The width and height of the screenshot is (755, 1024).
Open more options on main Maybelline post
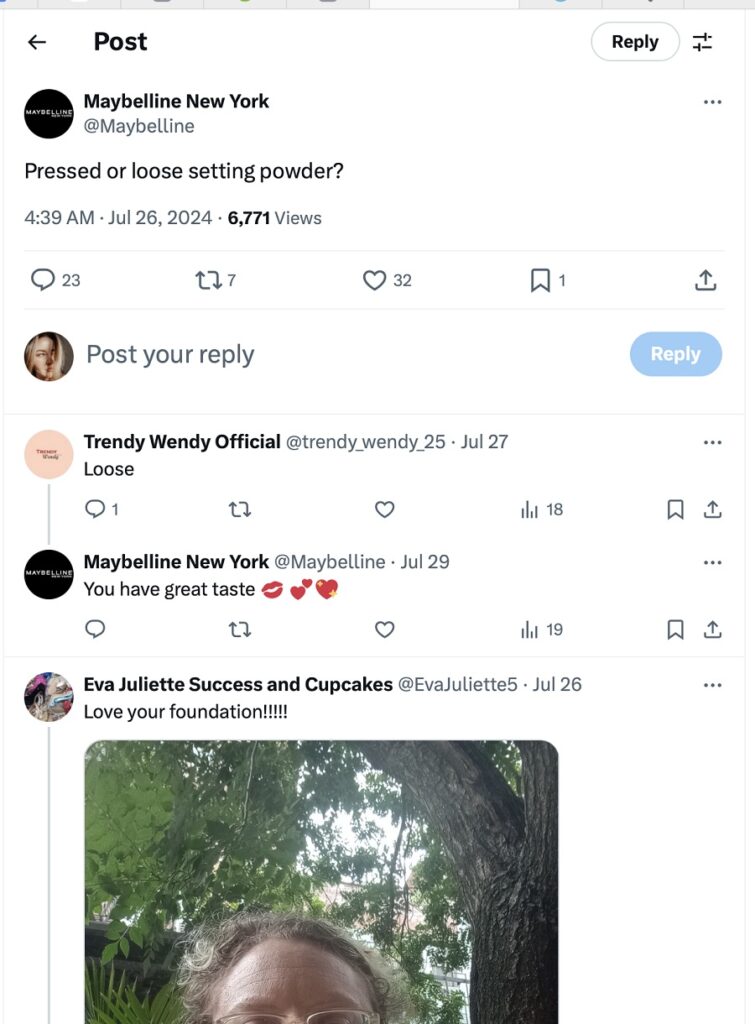click(x=712, y=102)
